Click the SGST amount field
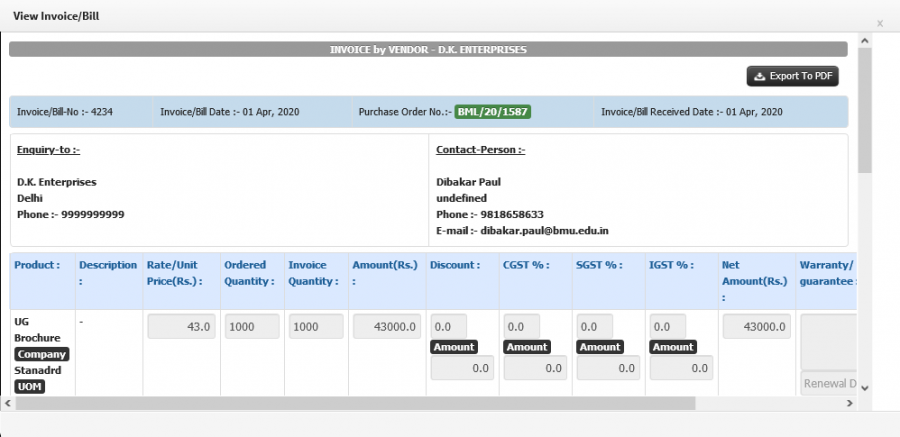This screenshot has width=900, height=437. point(608,368)
